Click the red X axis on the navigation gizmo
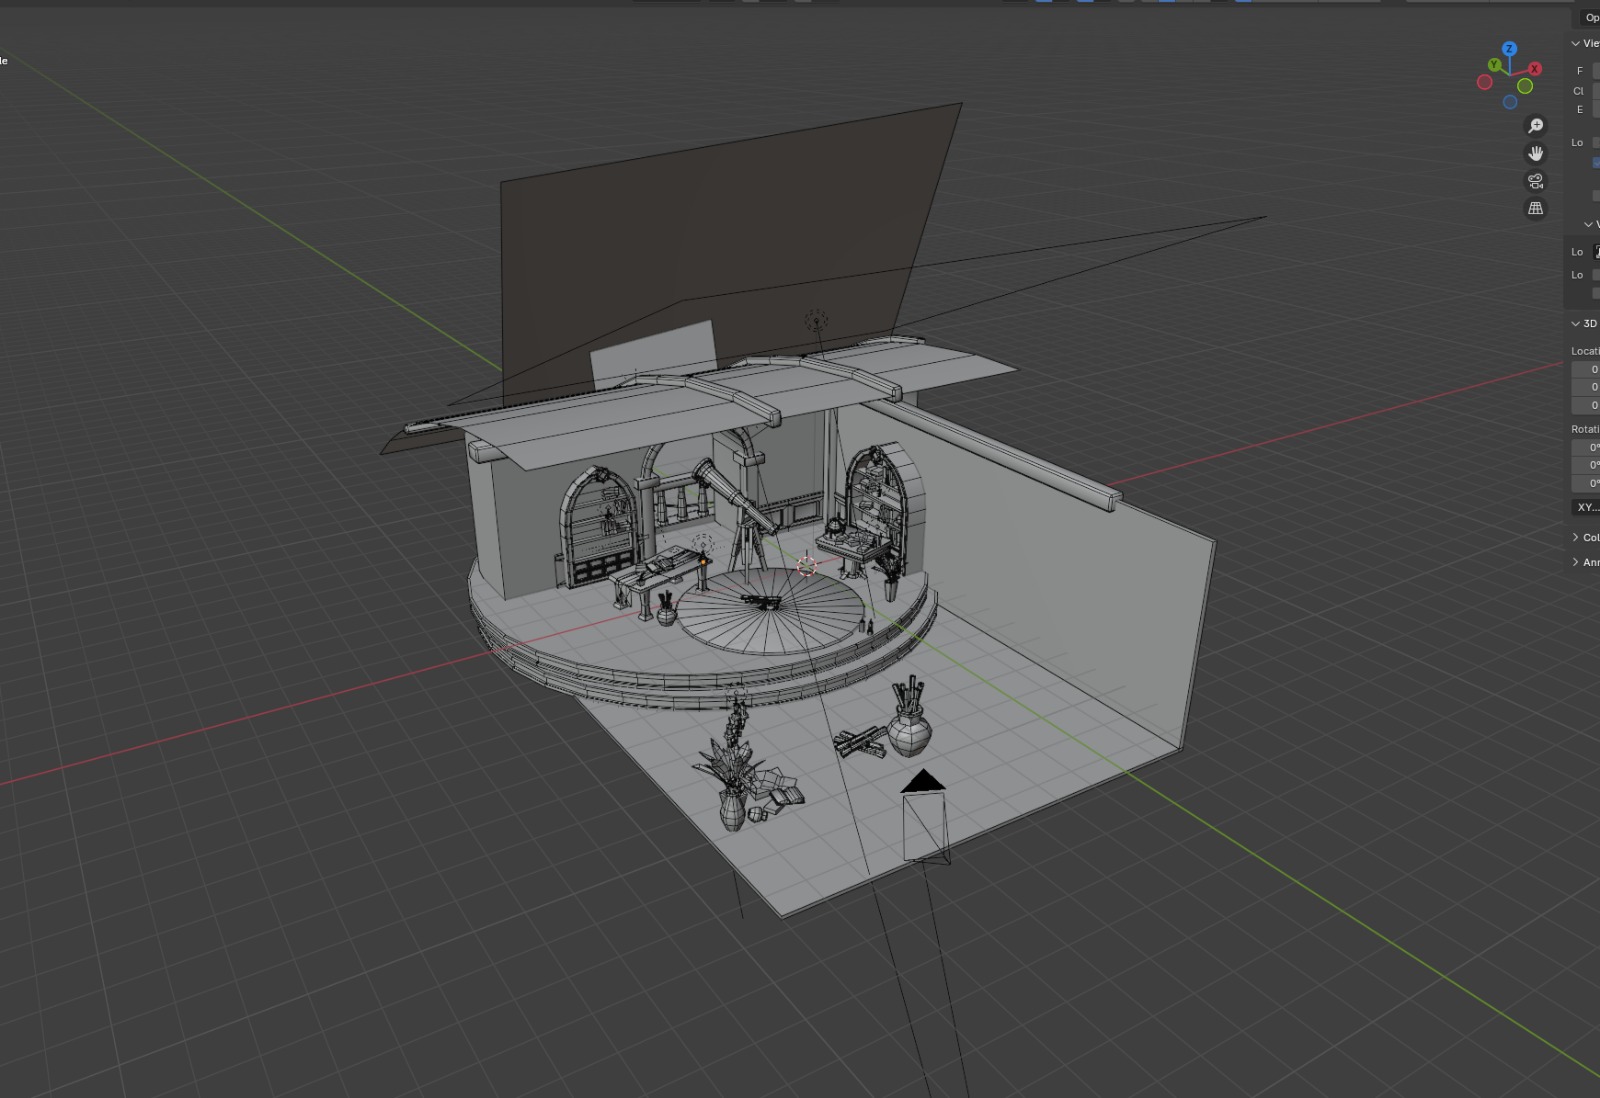The image size is (1600, 1098). 1535,69
